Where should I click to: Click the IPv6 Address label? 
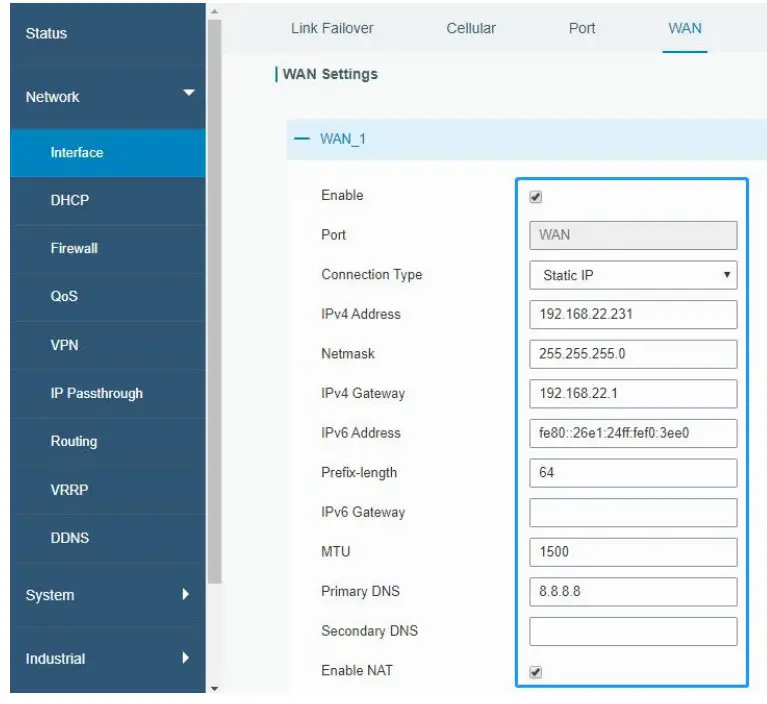pos(361,433)
